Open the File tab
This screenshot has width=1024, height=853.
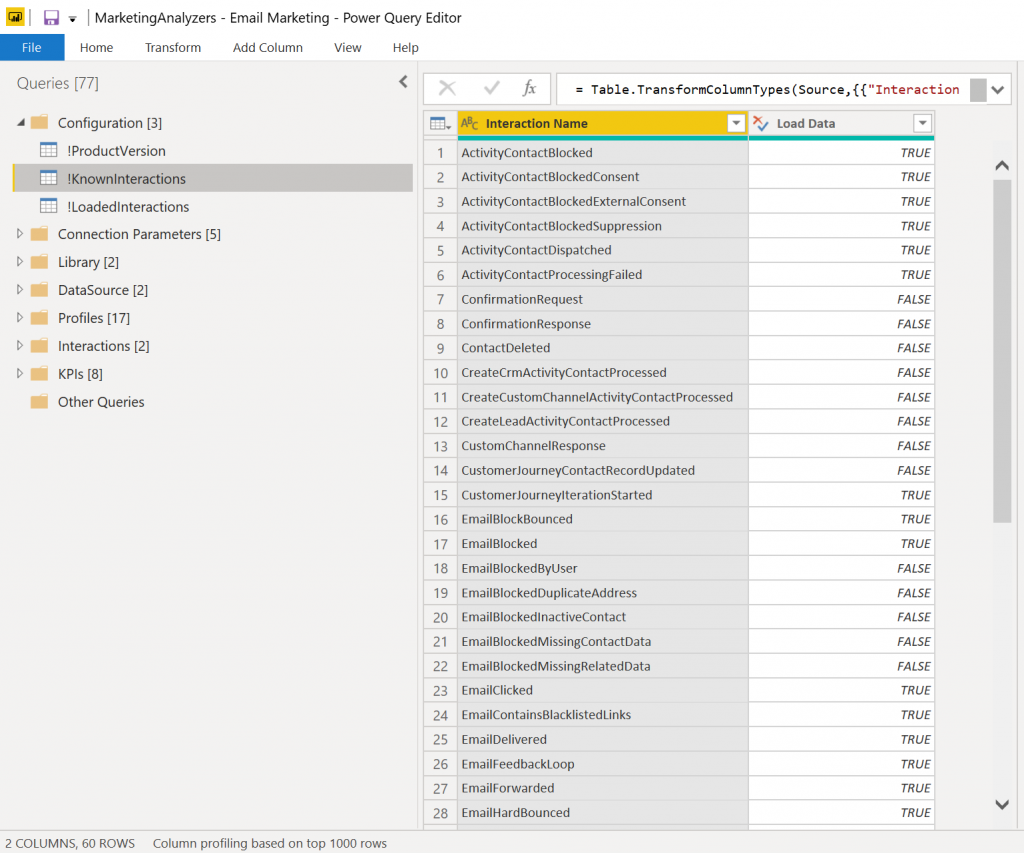pos(31,47)
